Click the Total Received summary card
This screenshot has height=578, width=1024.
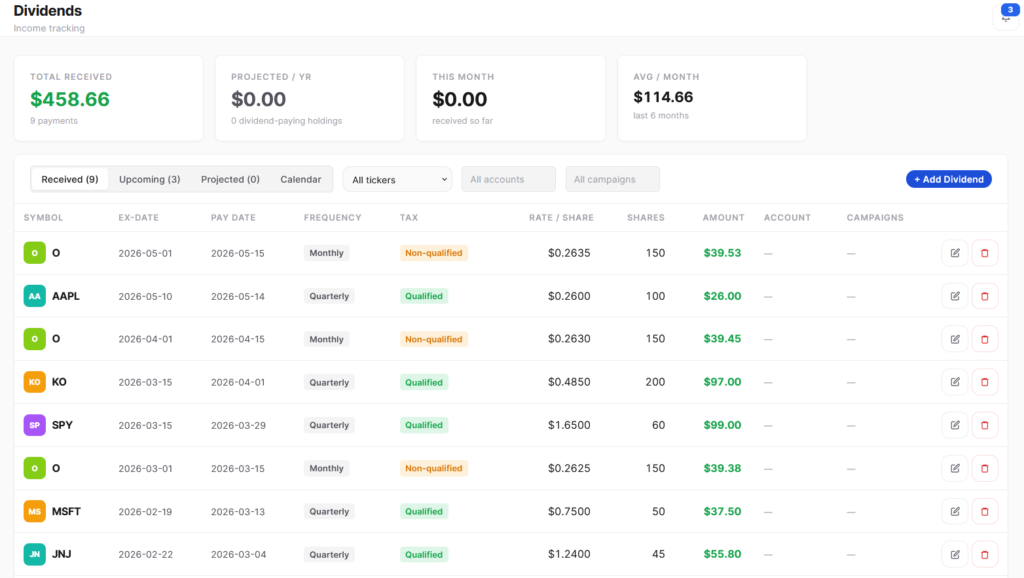pyautogui.click(x=108, y=98)
